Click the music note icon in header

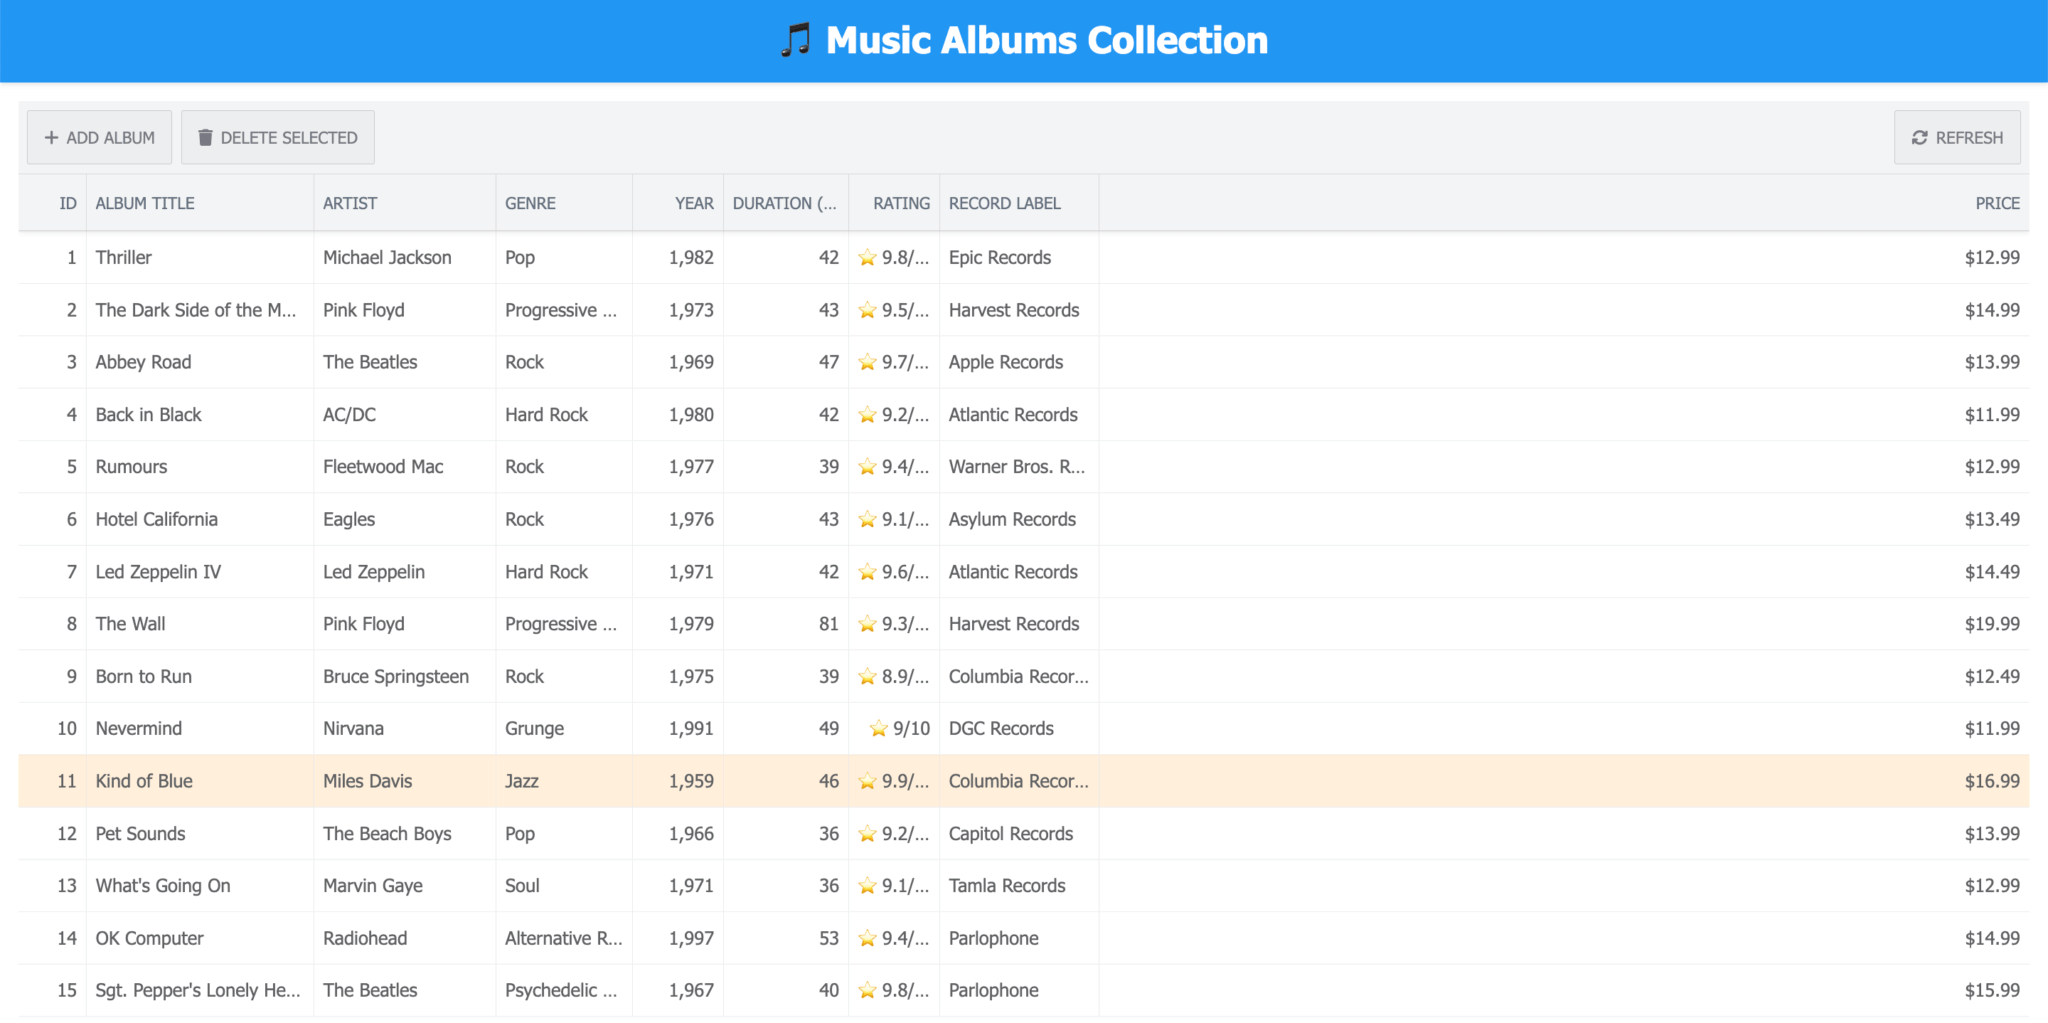(796, 41)
